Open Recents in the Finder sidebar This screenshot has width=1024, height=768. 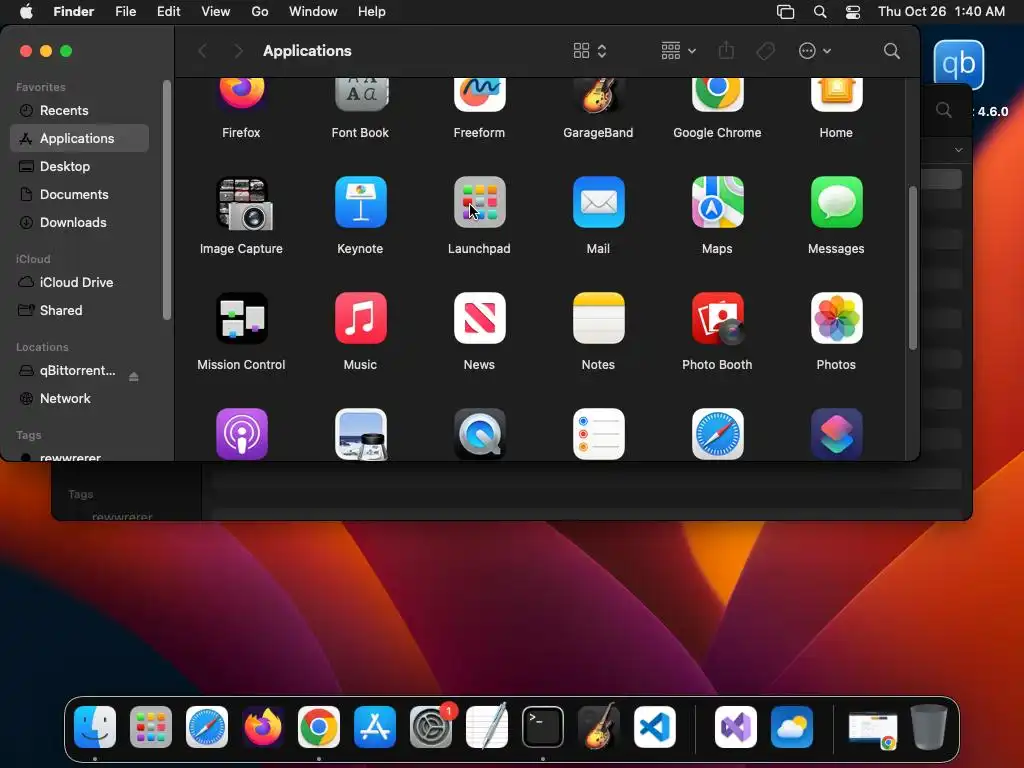80,110
